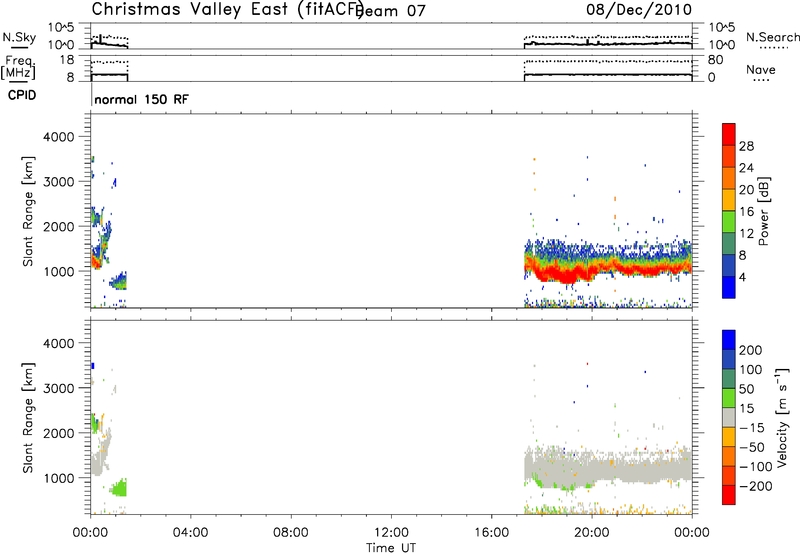Click Slant Range [km] label of velocity panel
The width and height of the screenshot is (800, 554).
[x=28, y=418]
